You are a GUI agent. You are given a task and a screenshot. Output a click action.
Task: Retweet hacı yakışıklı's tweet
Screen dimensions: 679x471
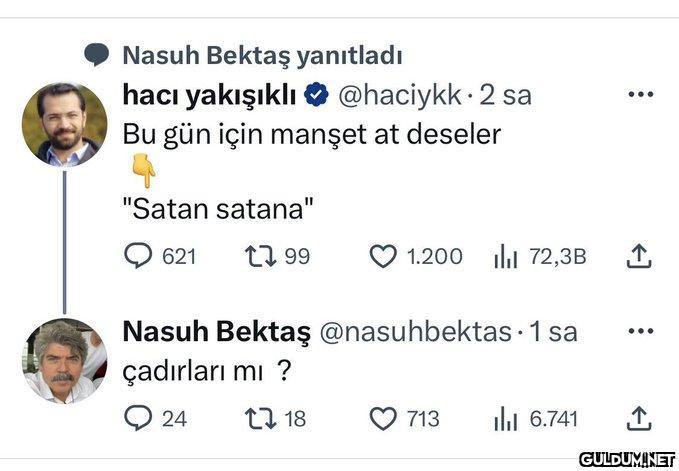pyautogui.click(x=259, y=257)
